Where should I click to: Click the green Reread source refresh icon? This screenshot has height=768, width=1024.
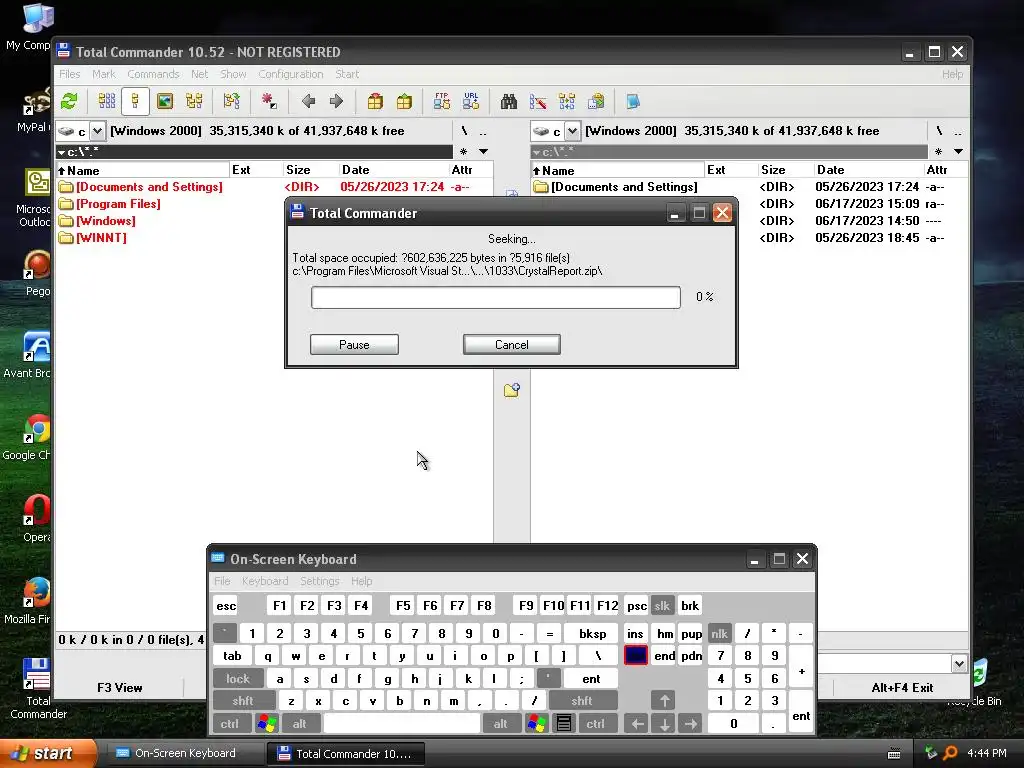tap(69, 101)
